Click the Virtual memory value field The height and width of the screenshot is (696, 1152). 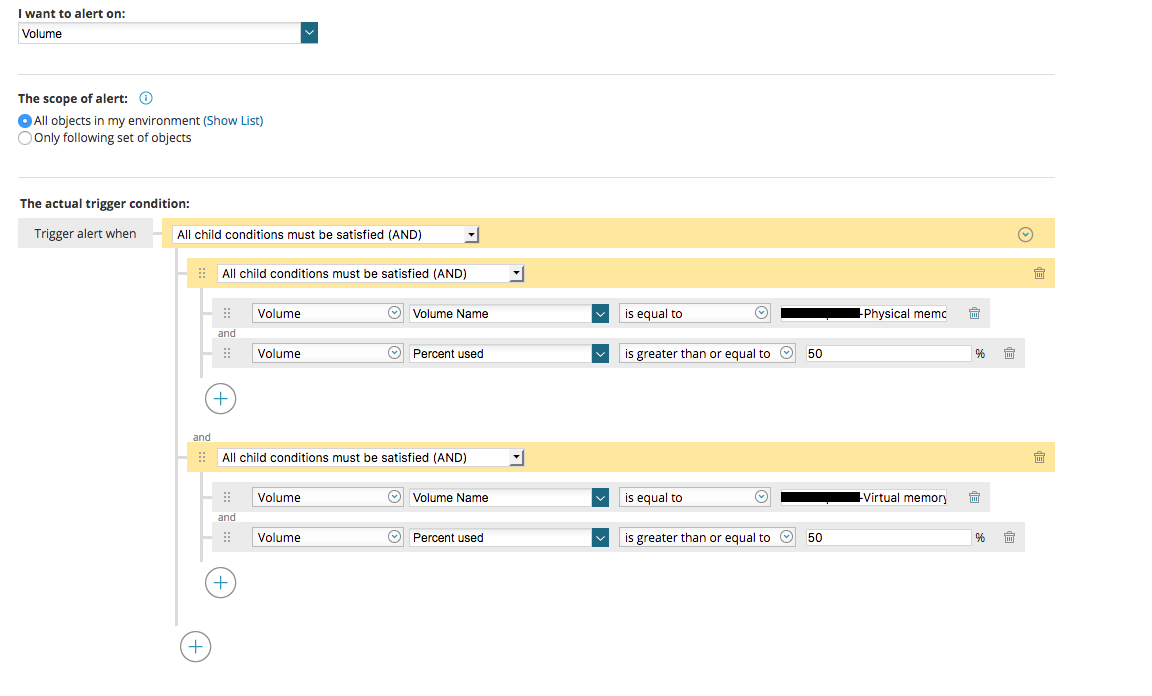tap(863, 498)
